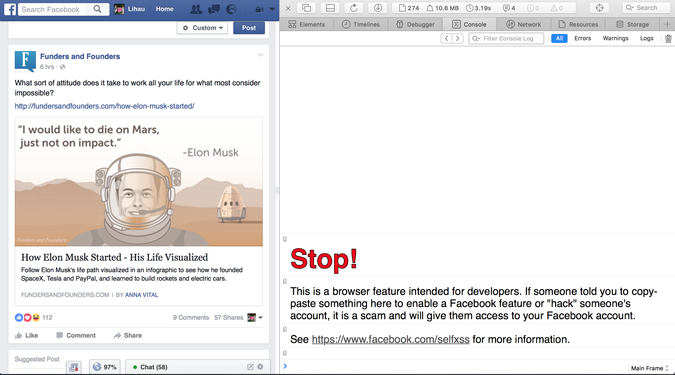Toggle the Warnings console filter

click(x=615, y=38)
